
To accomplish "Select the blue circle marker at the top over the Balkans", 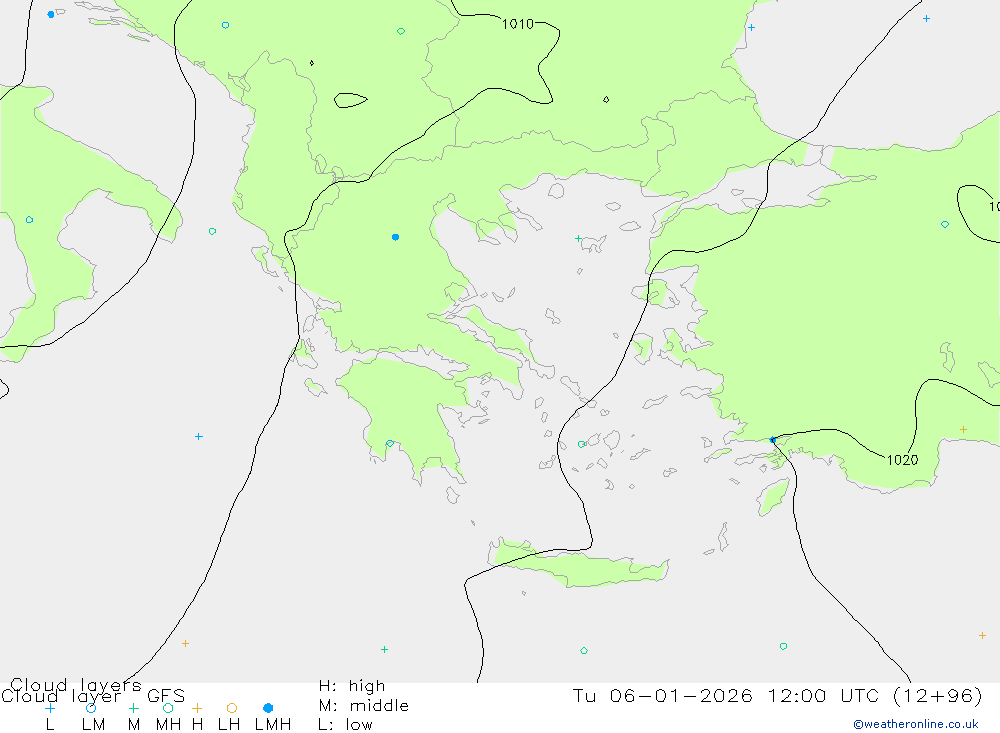I will [225, 26].
